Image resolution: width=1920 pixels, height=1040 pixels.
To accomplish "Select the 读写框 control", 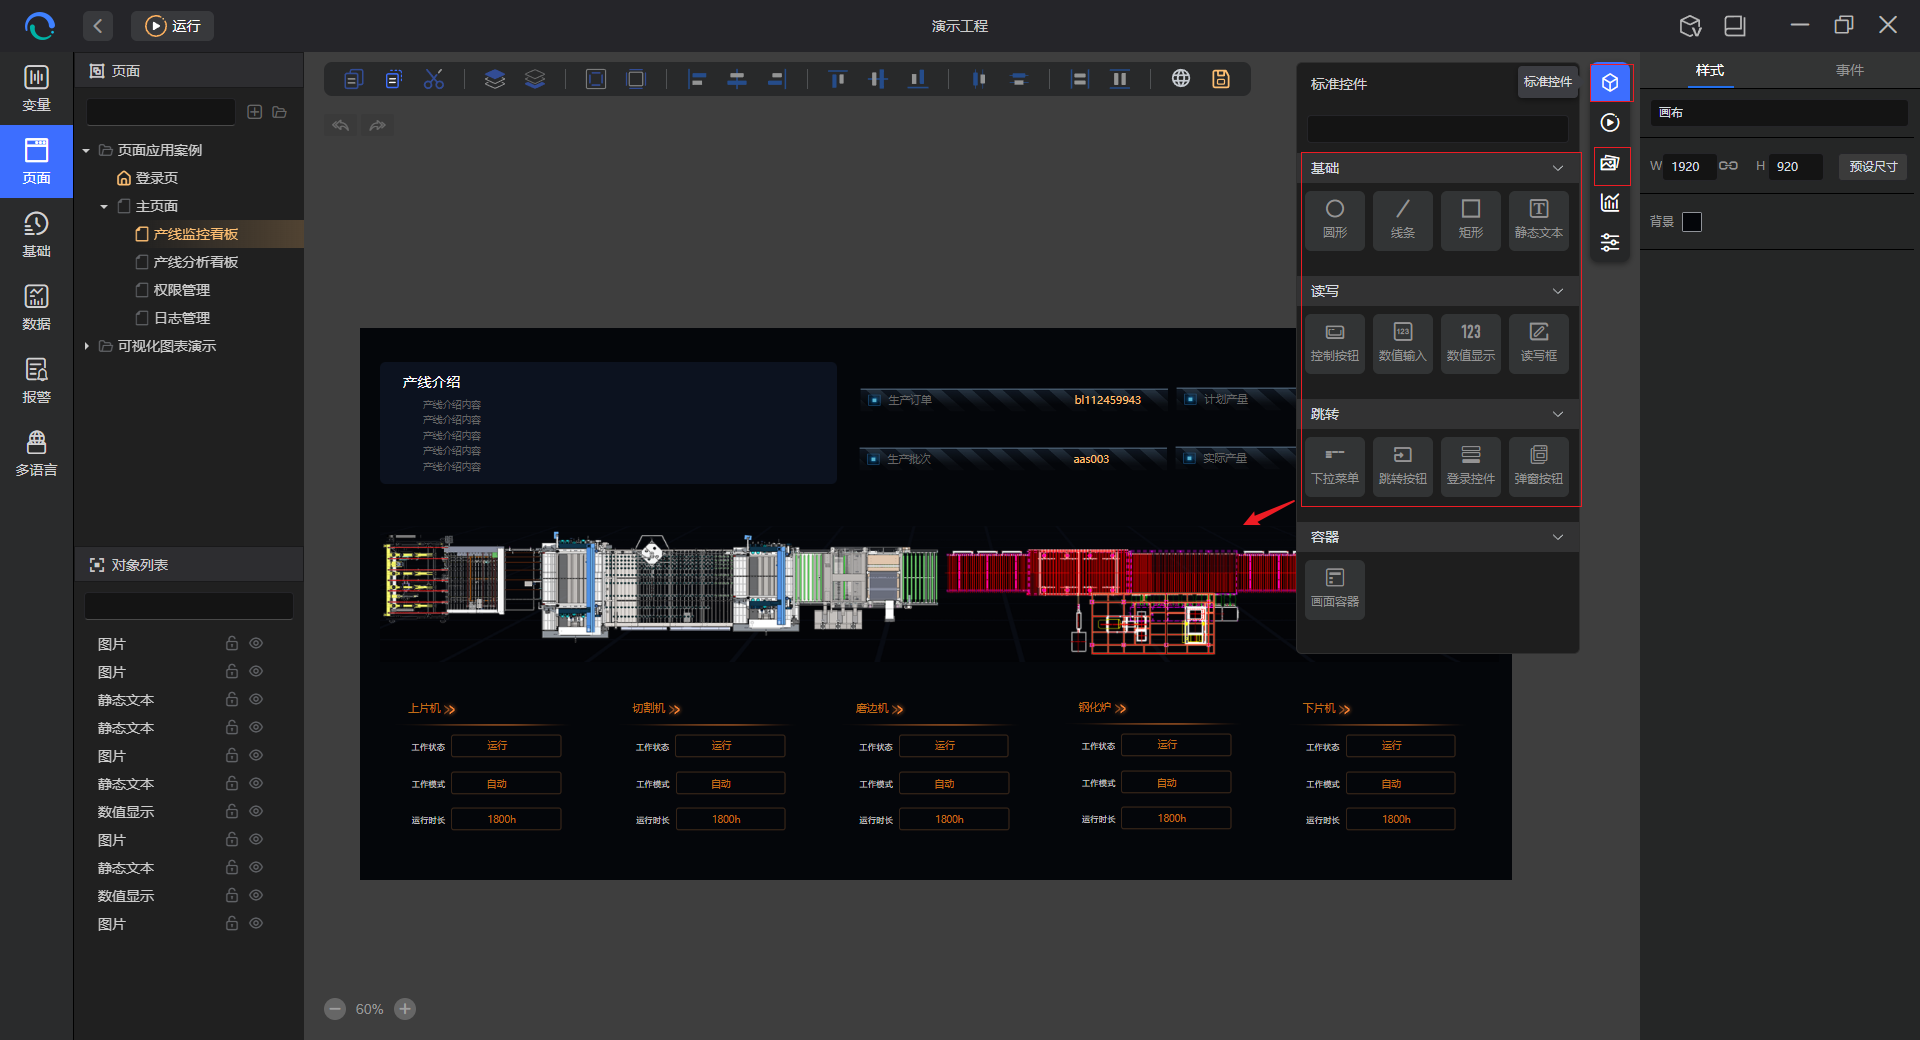I will pos(1539,343).
